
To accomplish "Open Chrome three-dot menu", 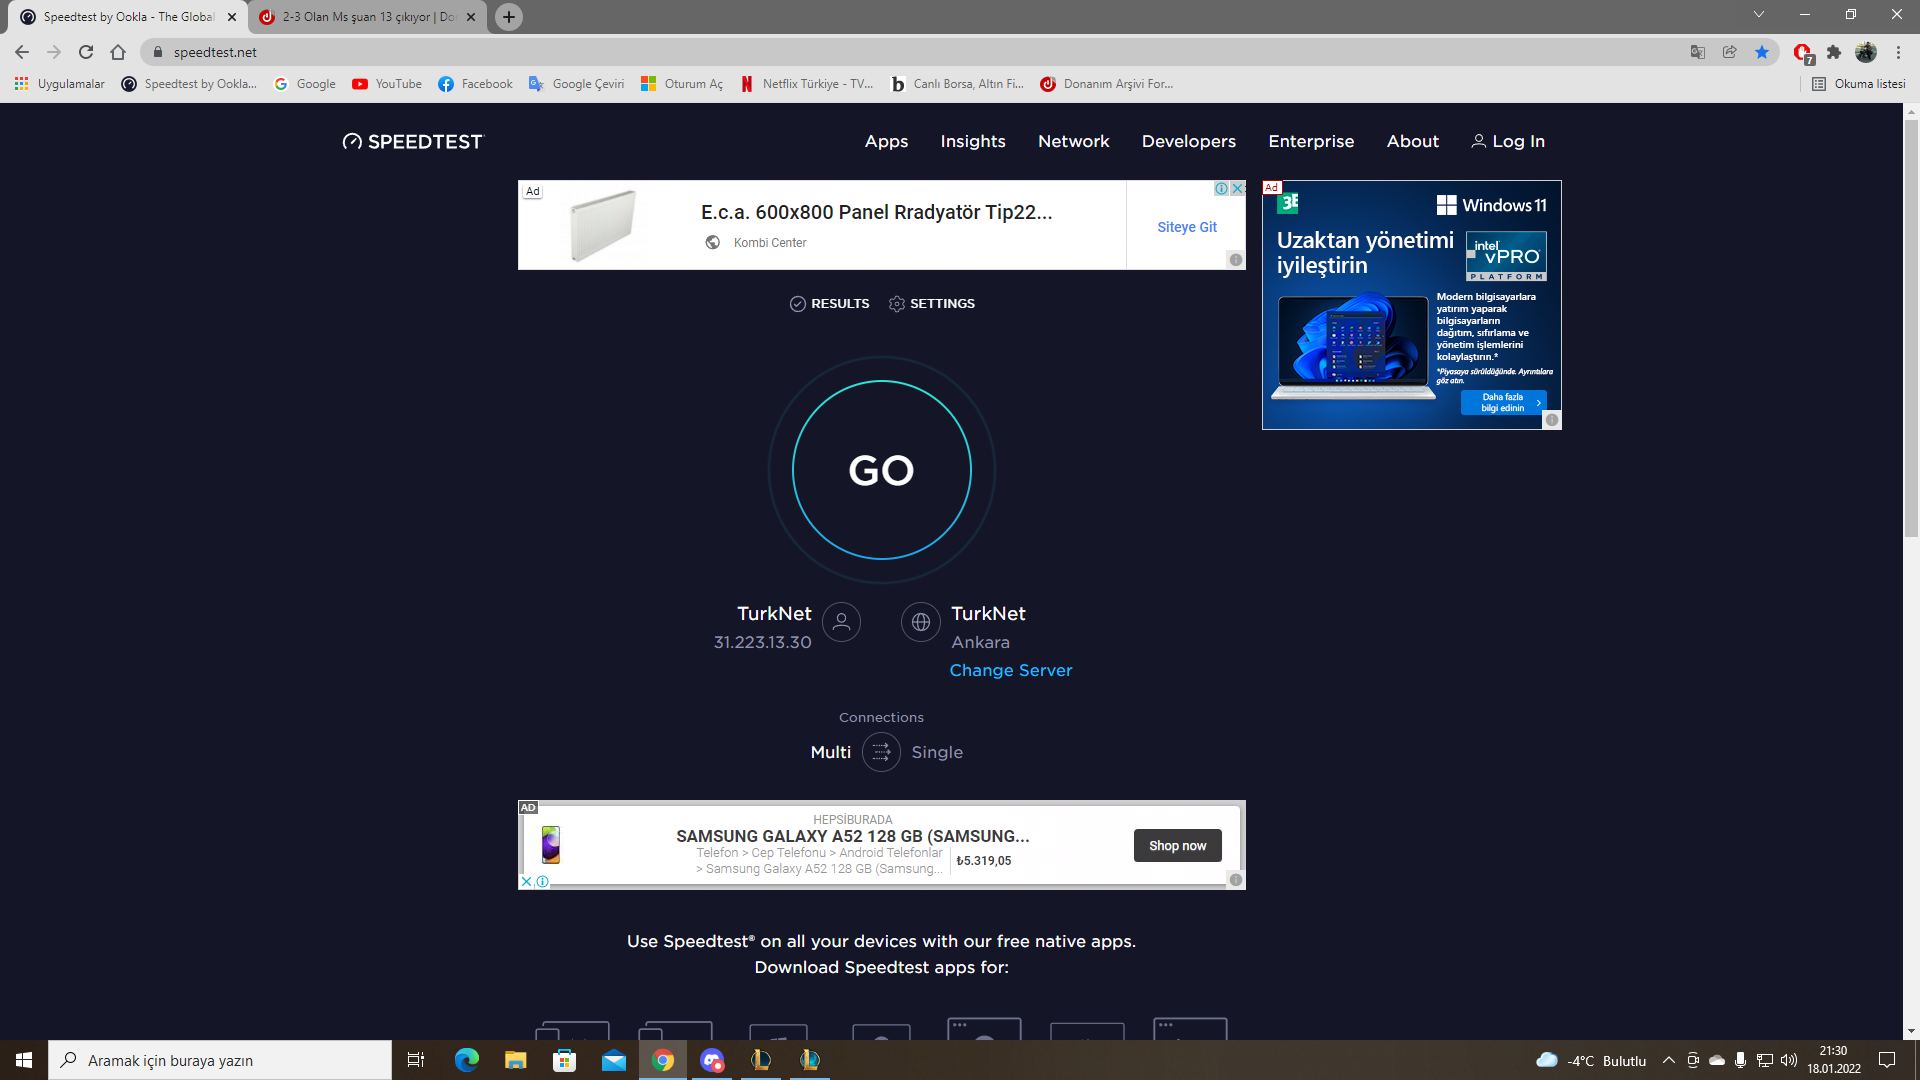I will [1898, 52].
